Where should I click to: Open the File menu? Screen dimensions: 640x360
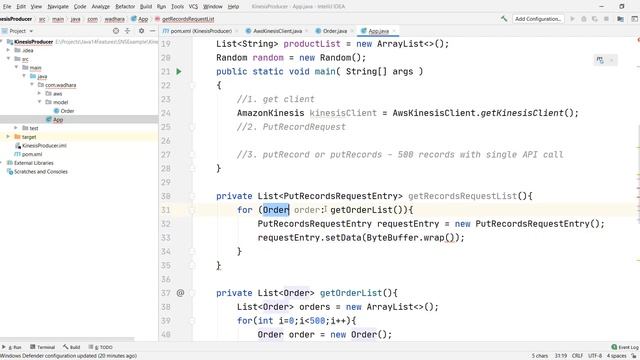click(x=7, y=7)
